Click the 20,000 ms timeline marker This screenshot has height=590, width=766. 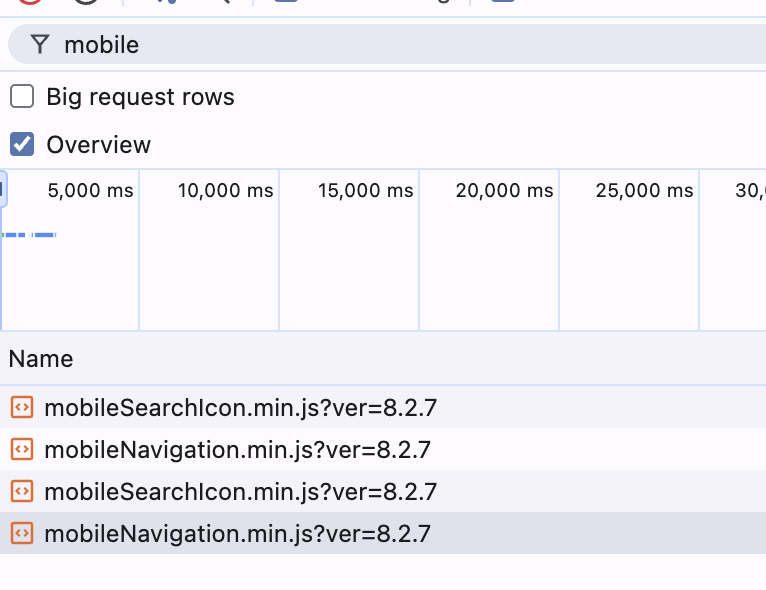[x=504, y=190]
